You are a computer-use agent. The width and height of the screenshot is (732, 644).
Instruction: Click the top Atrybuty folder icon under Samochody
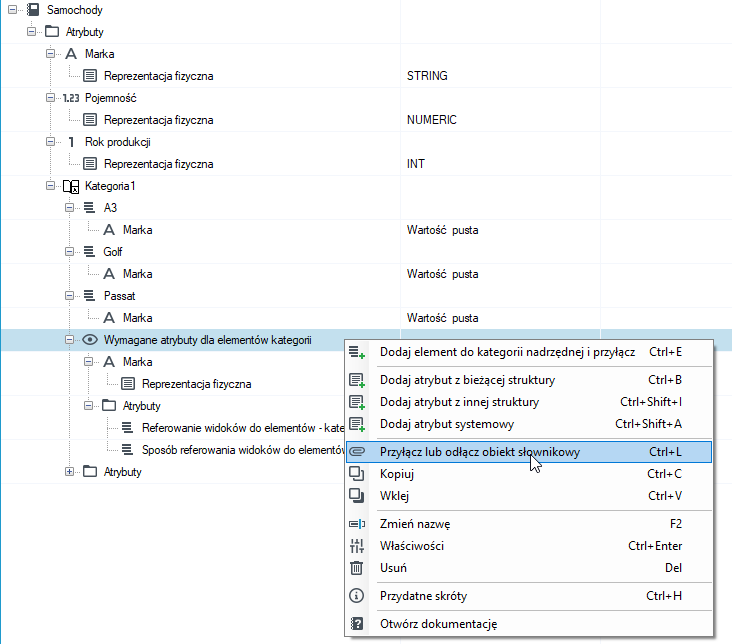(52, 32)
